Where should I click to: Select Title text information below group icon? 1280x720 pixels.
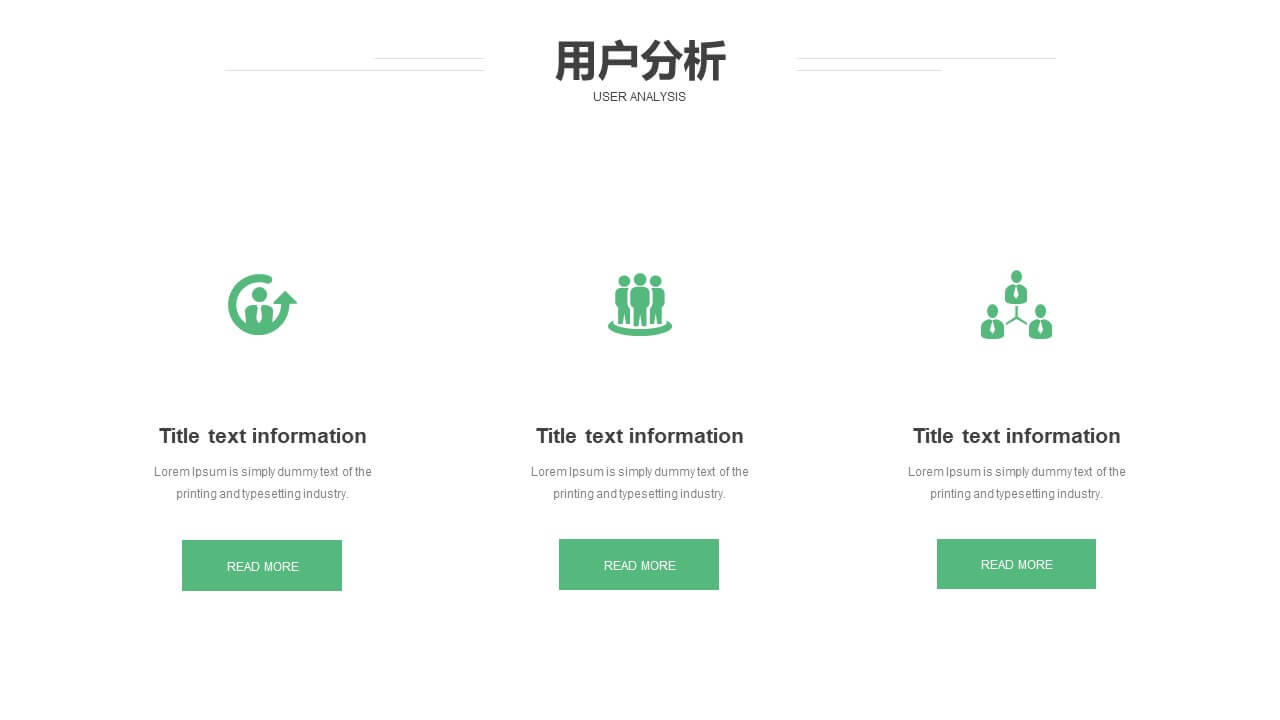click(640, 436)
